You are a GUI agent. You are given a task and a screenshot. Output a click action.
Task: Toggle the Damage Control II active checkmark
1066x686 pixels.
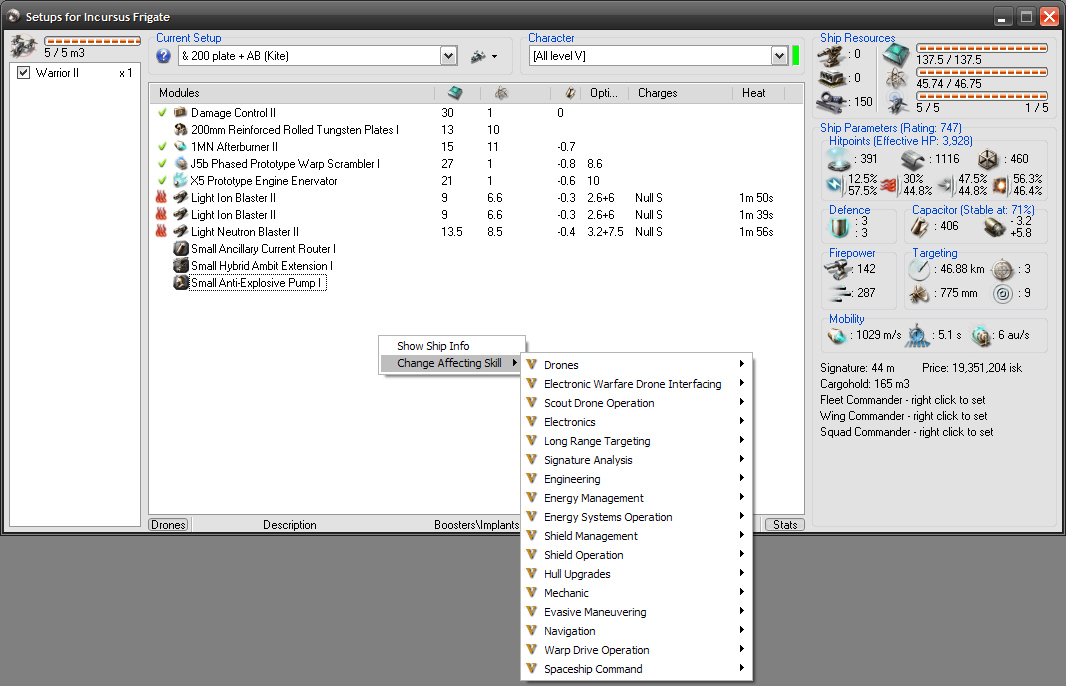click(162, 113)
